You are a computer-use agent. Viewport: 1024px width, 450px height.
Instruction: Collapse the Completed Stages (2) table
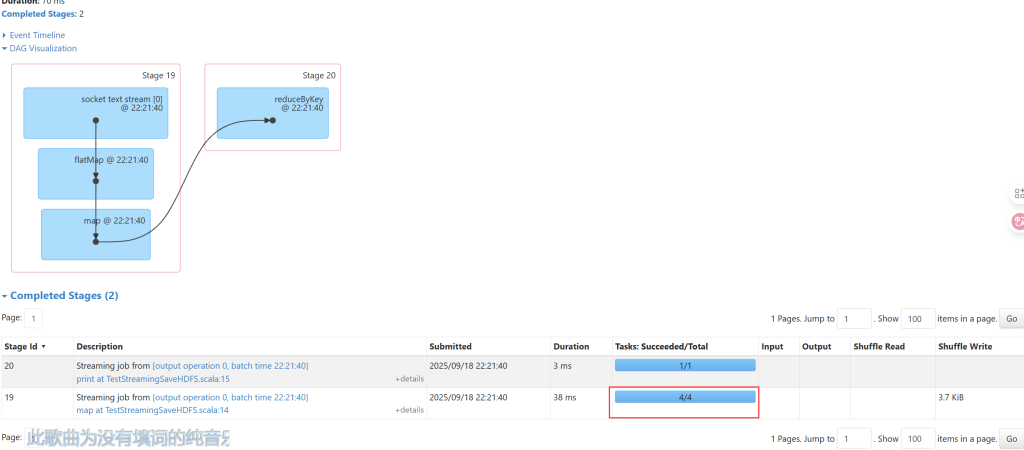[x=63, y=296]
